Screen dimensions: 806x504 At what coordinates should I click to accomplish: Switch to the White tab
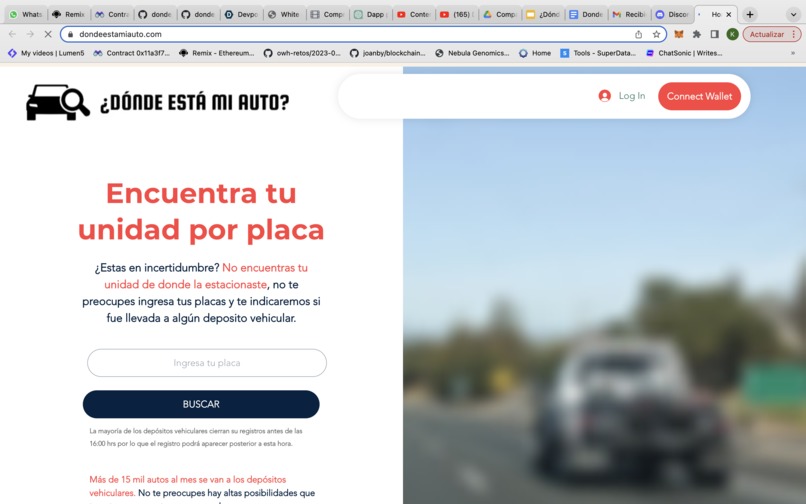click(x=284, y=14)
